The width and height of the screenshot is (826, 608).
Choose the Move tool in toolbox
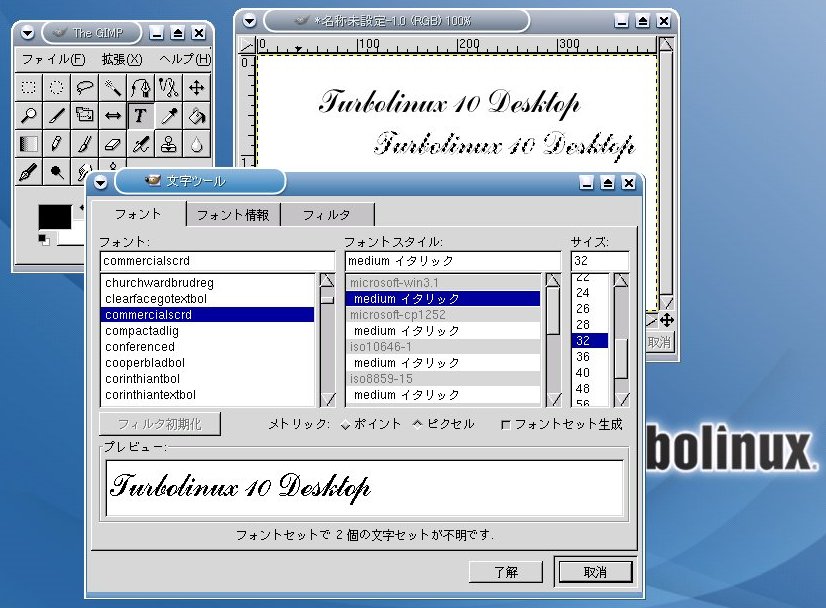click(196, 87)
